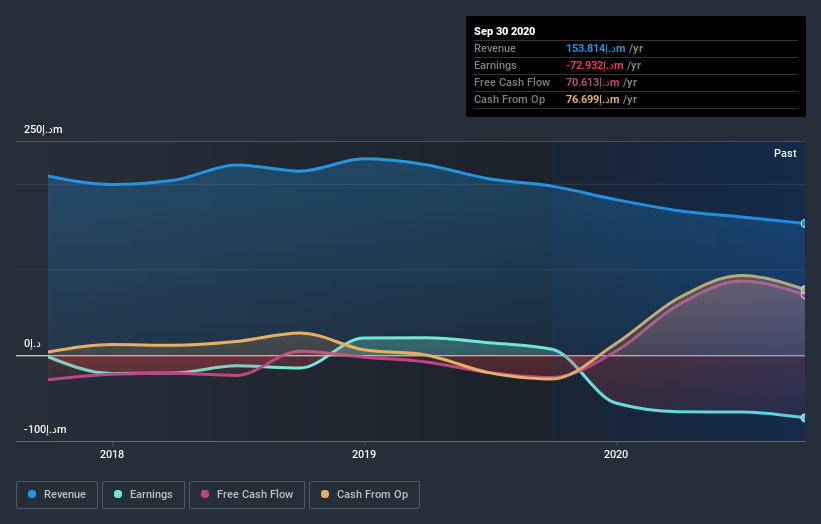Click the 2019 x-axis label

(364, 454)
